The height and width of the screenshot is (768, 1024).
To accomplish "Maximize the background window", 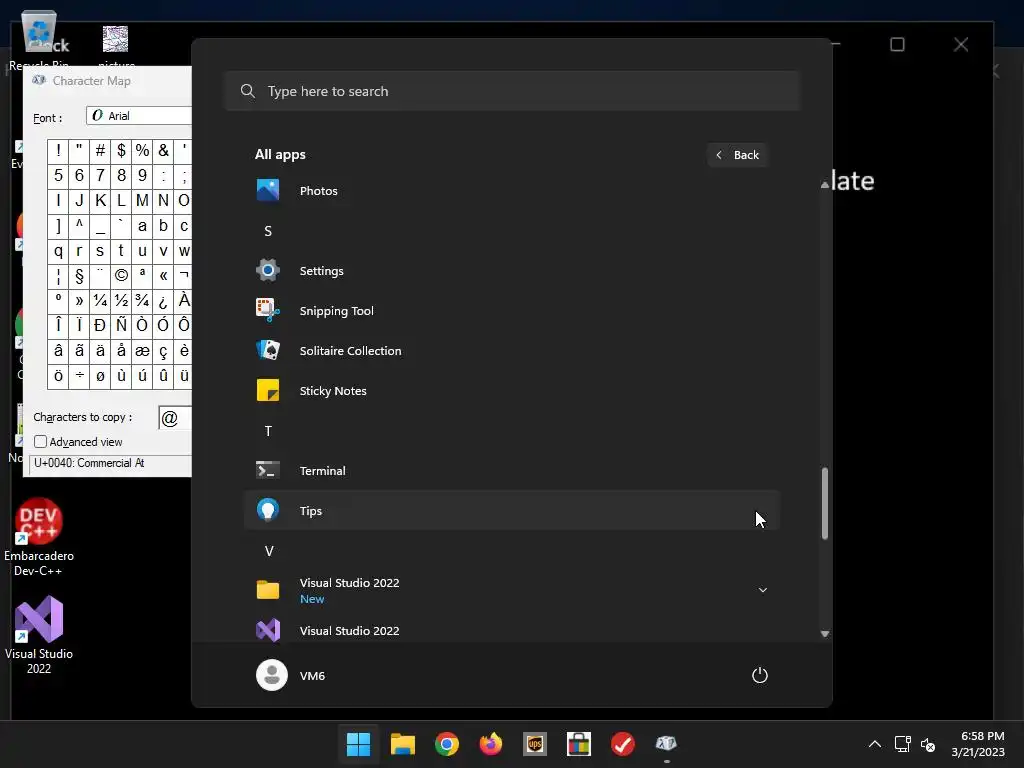I will [x=897, y=44].
